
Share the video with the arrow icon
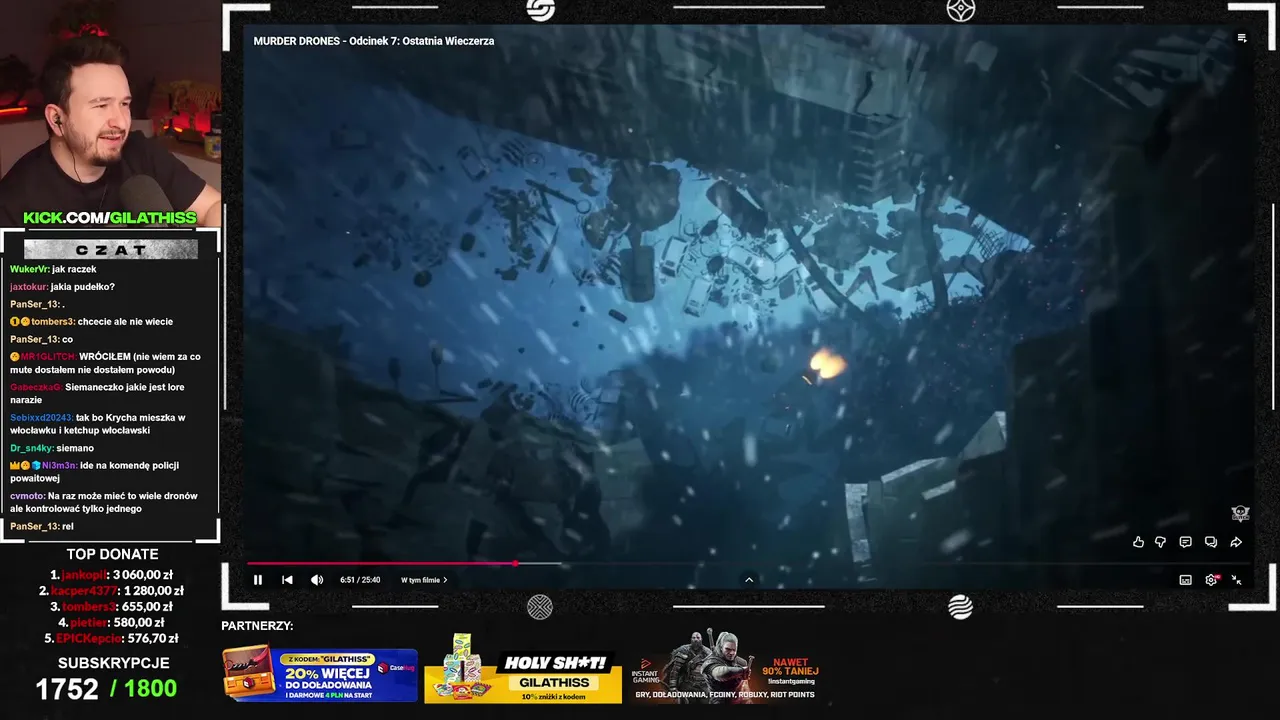[x=1236, y=542]
